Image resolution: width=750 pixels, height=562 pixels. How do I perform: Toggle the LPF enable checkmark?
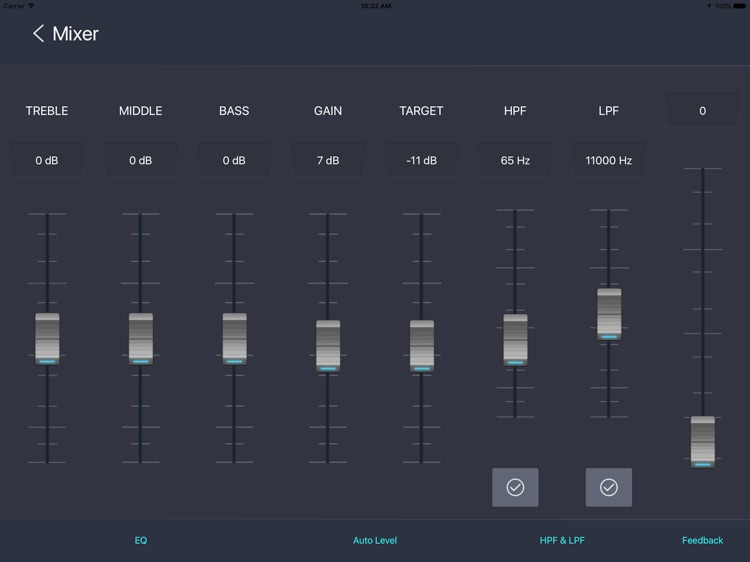coord(609,487)
